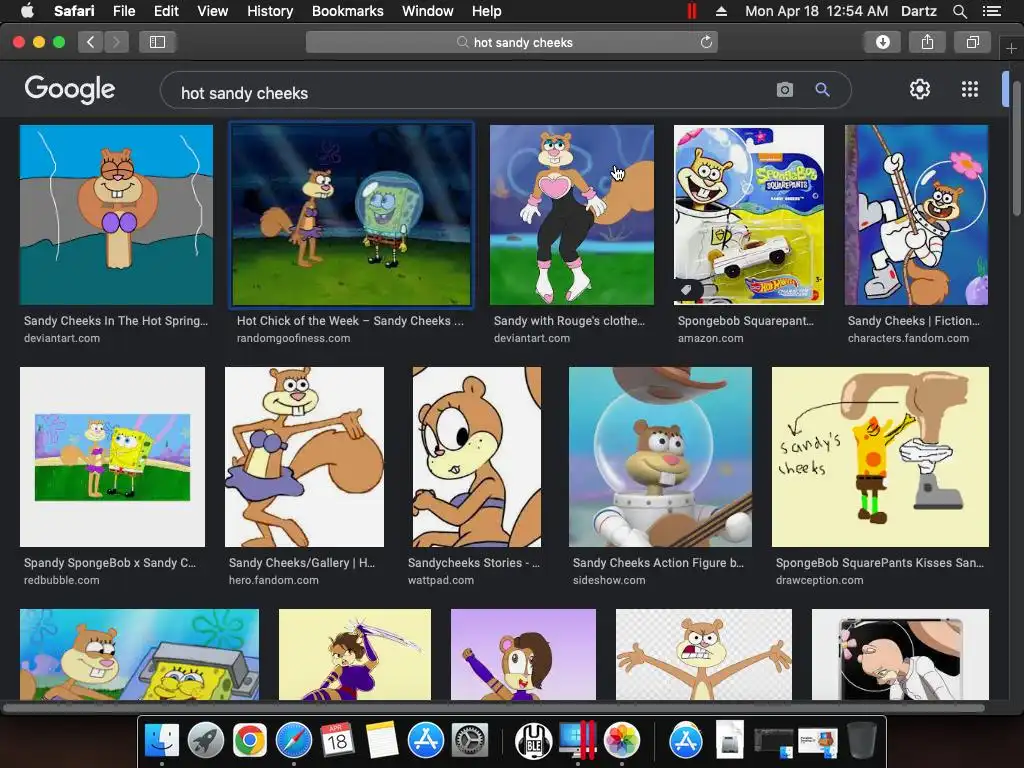Viewport: 1024px width, 768px height.
Task: Open the View menu
Action: (x=213, y=11)
